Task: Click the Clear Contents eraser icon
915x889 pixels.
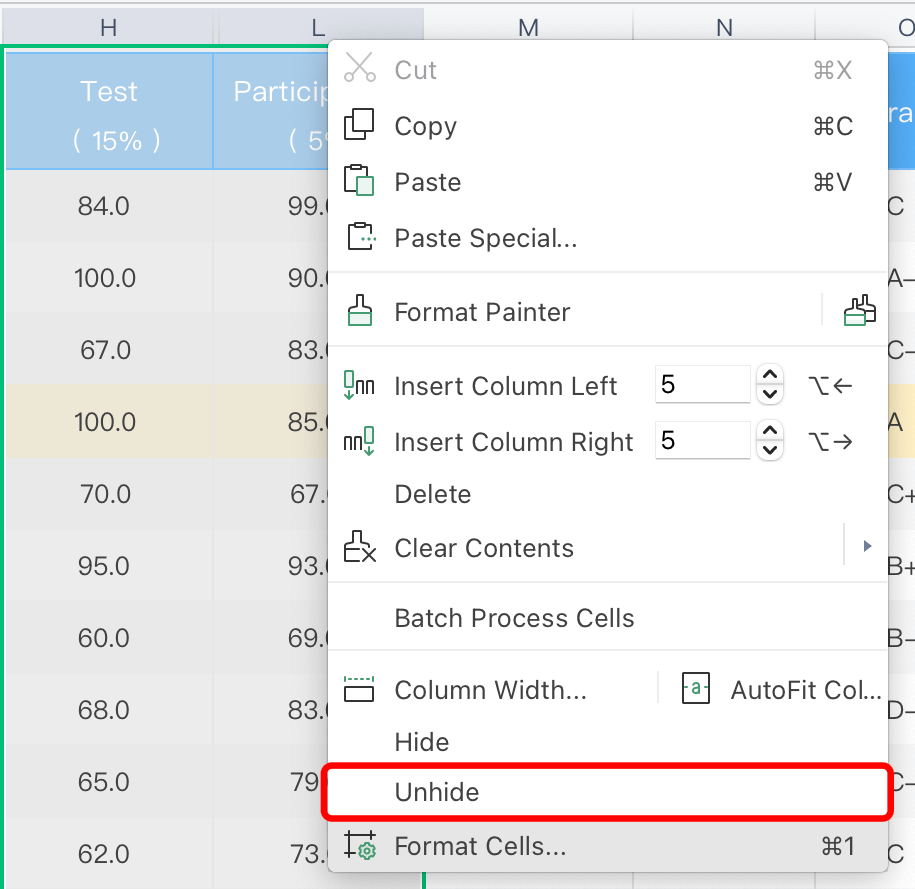Action: [x=359, y=548]
